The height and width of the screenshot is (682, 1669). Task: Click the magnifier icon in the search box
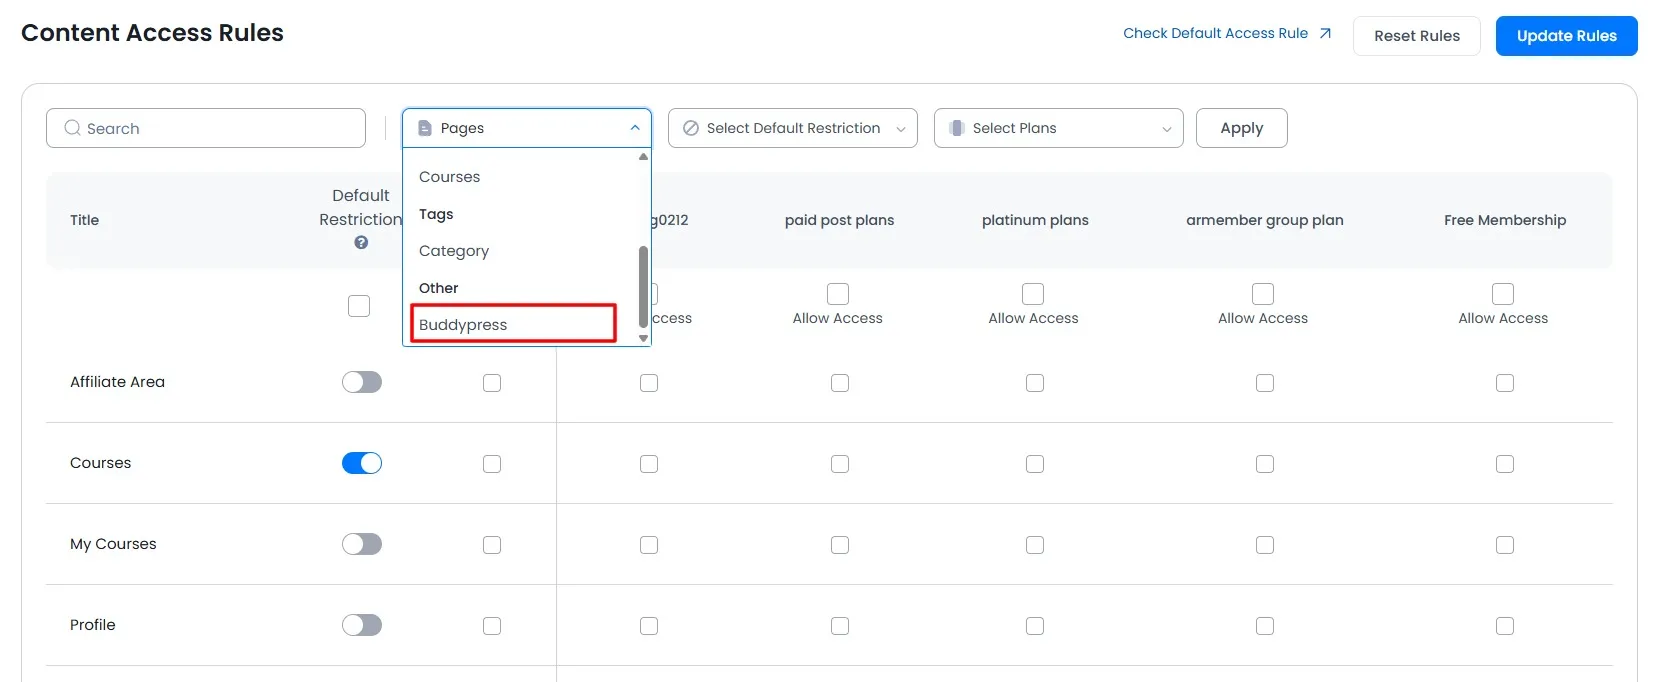(72, 128)
